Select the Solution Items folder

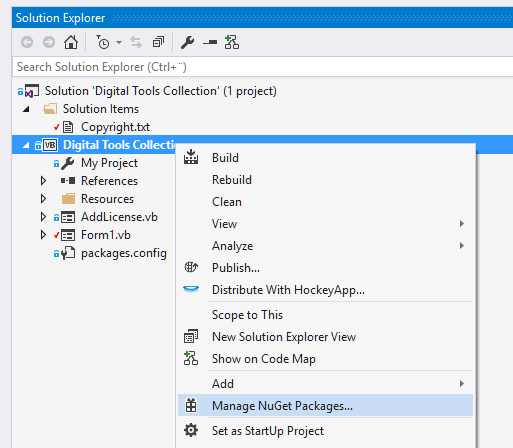point(101,109)
